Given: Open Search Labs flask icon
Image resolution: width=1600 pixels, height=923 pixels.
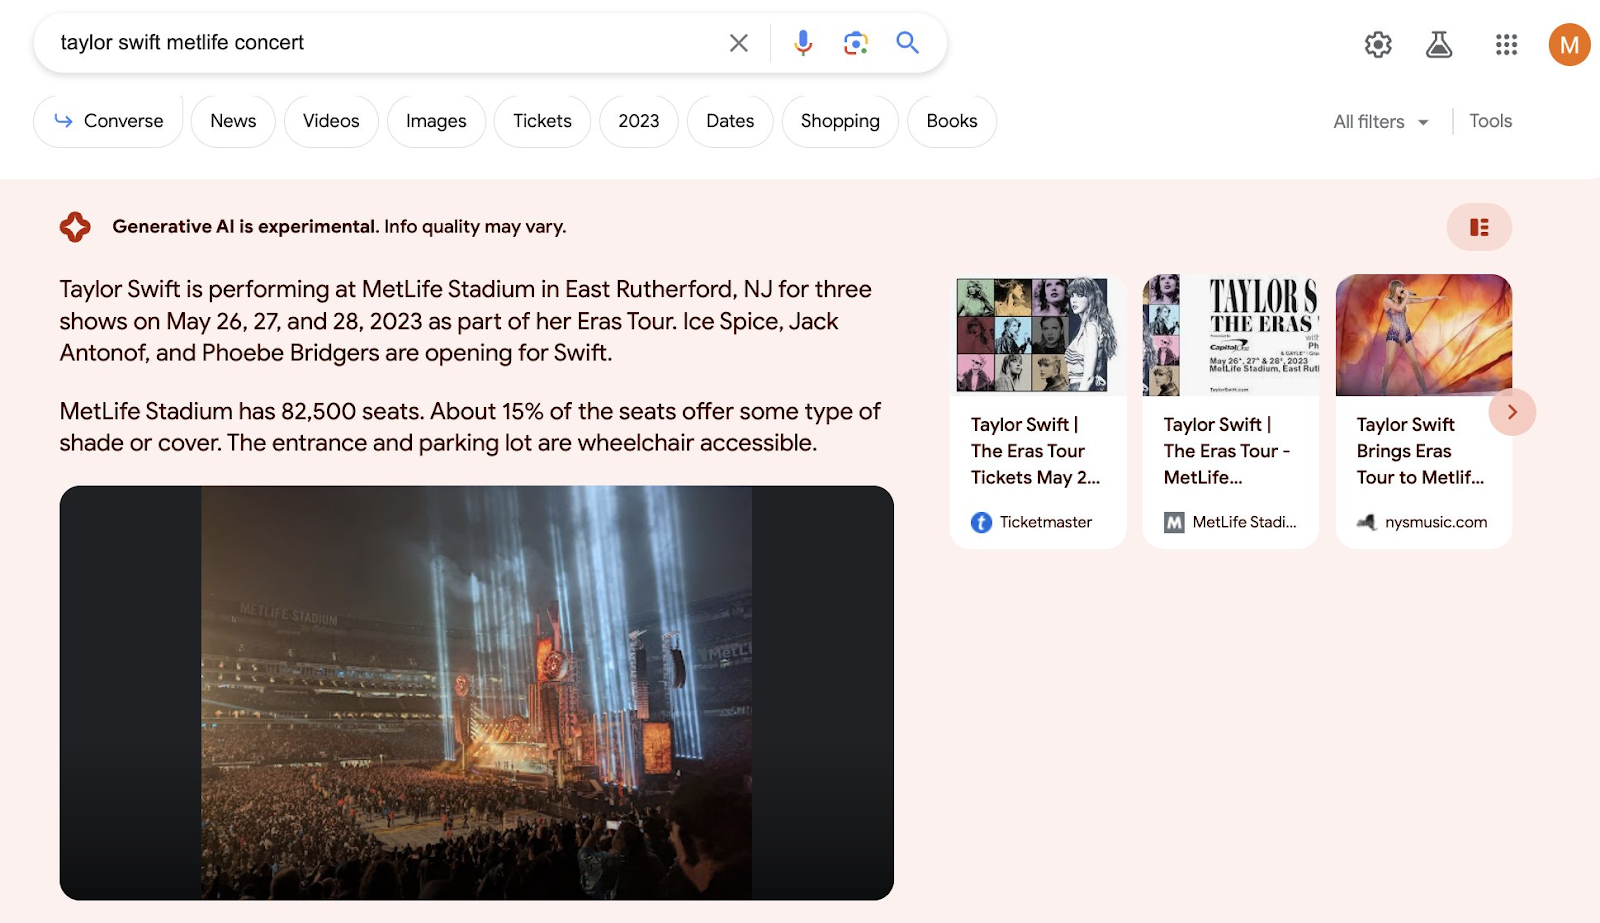Looking at the screenshot, I should pyautogui.click(x=1439, y=45).
